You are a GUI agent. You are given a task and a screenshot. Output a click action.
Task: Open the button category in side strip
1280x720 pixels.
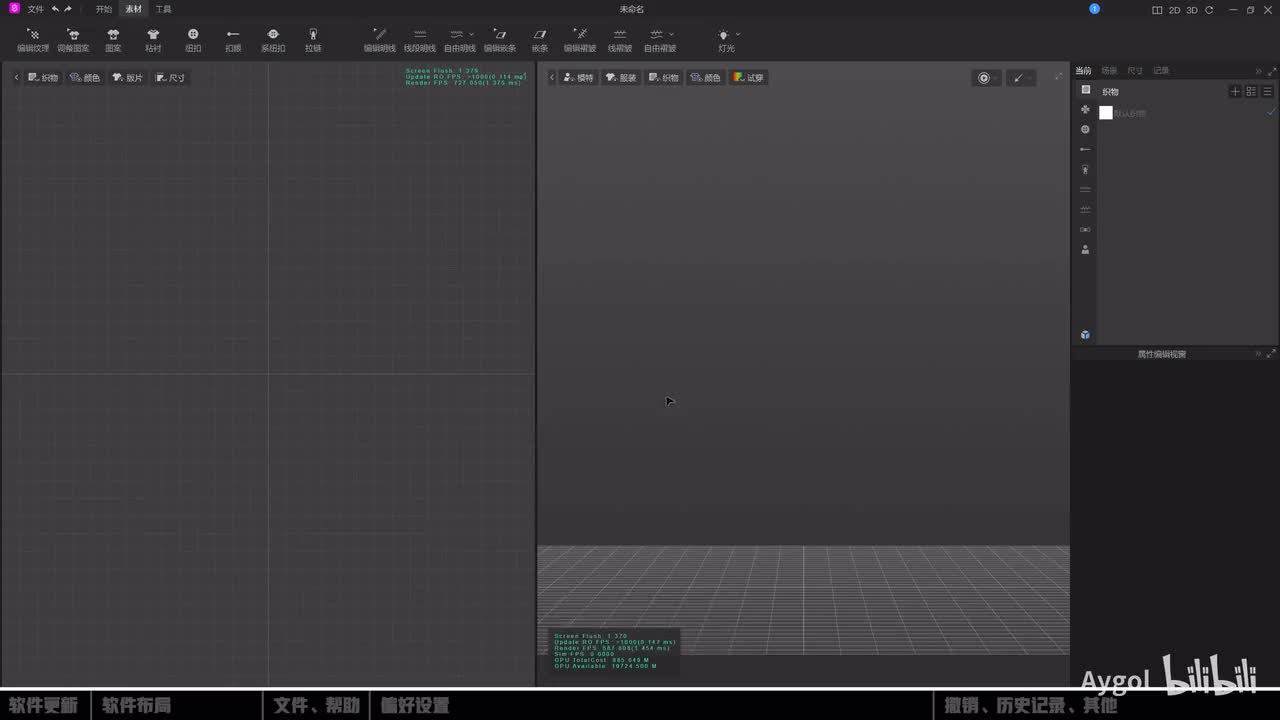click(x=1086, y=130)
